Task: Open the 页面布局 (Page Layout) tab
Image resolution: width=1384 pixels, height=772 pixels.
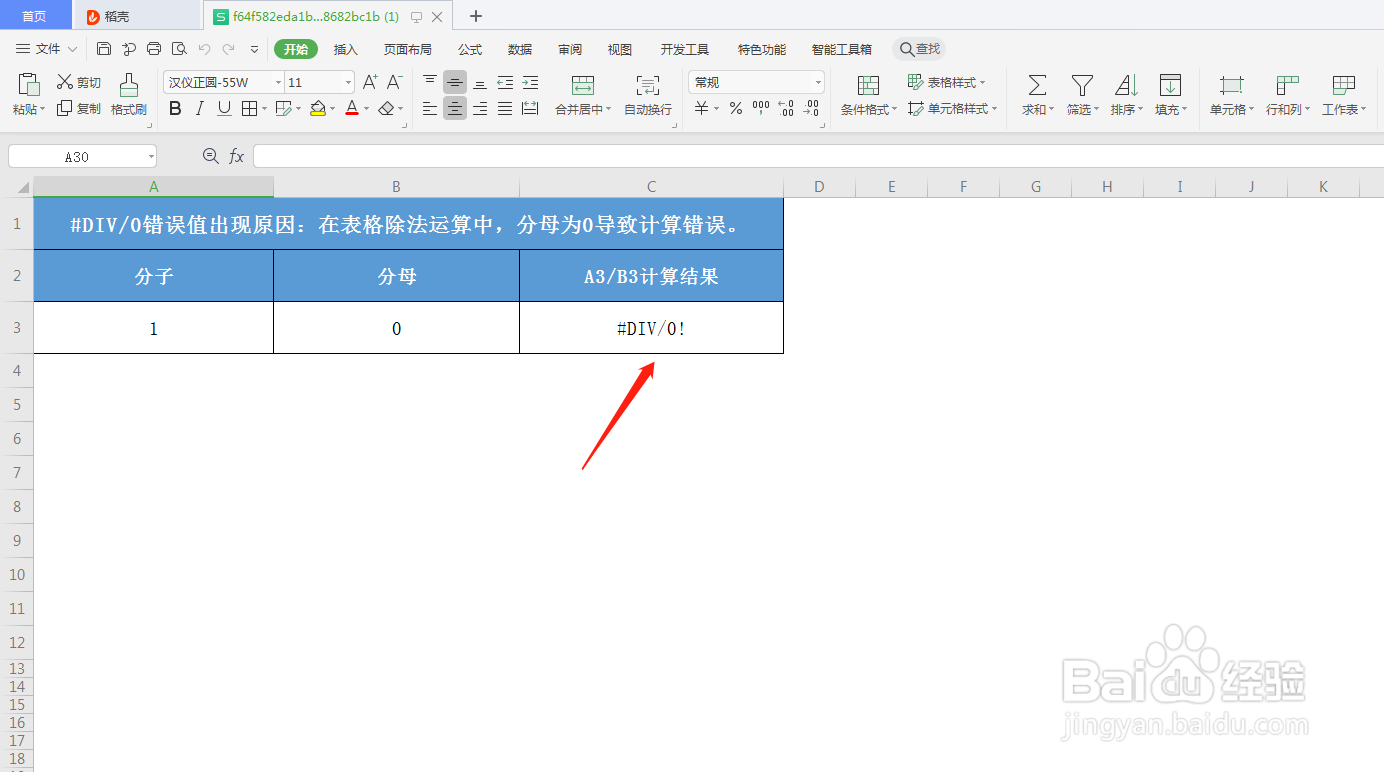Action: (408, 49)
